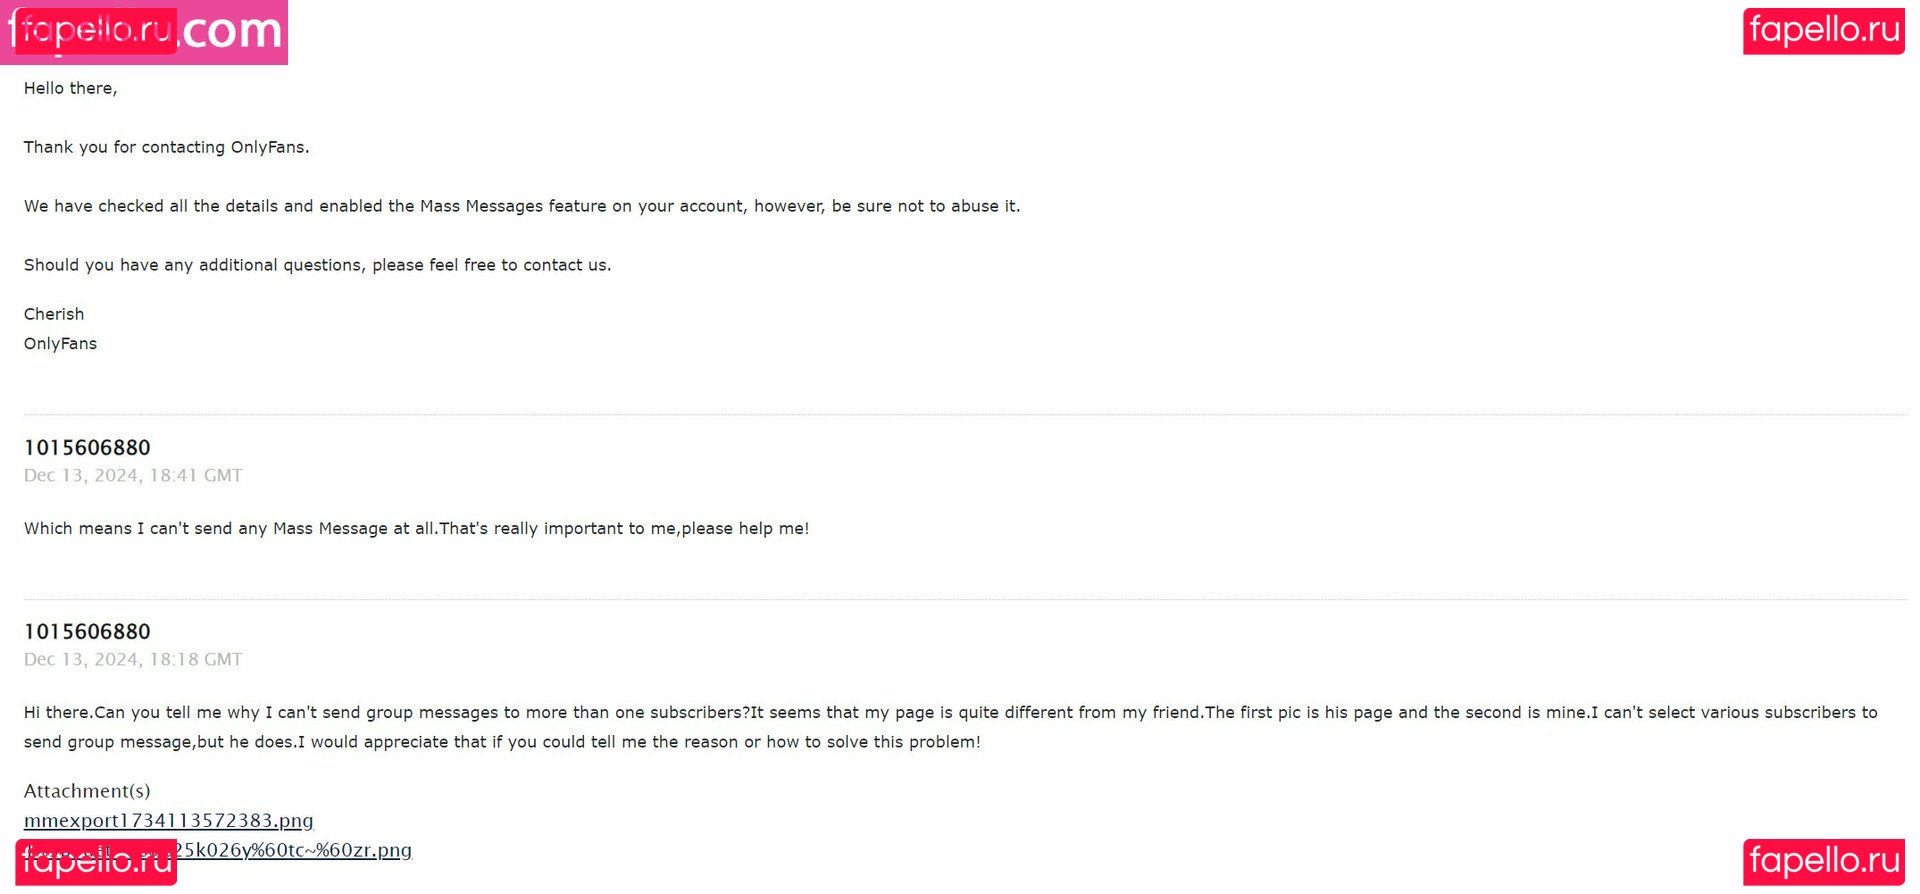Click the Mass Messages feature enabled sentence
This screenshot has width=1920, height=894.
pos(521,207)
